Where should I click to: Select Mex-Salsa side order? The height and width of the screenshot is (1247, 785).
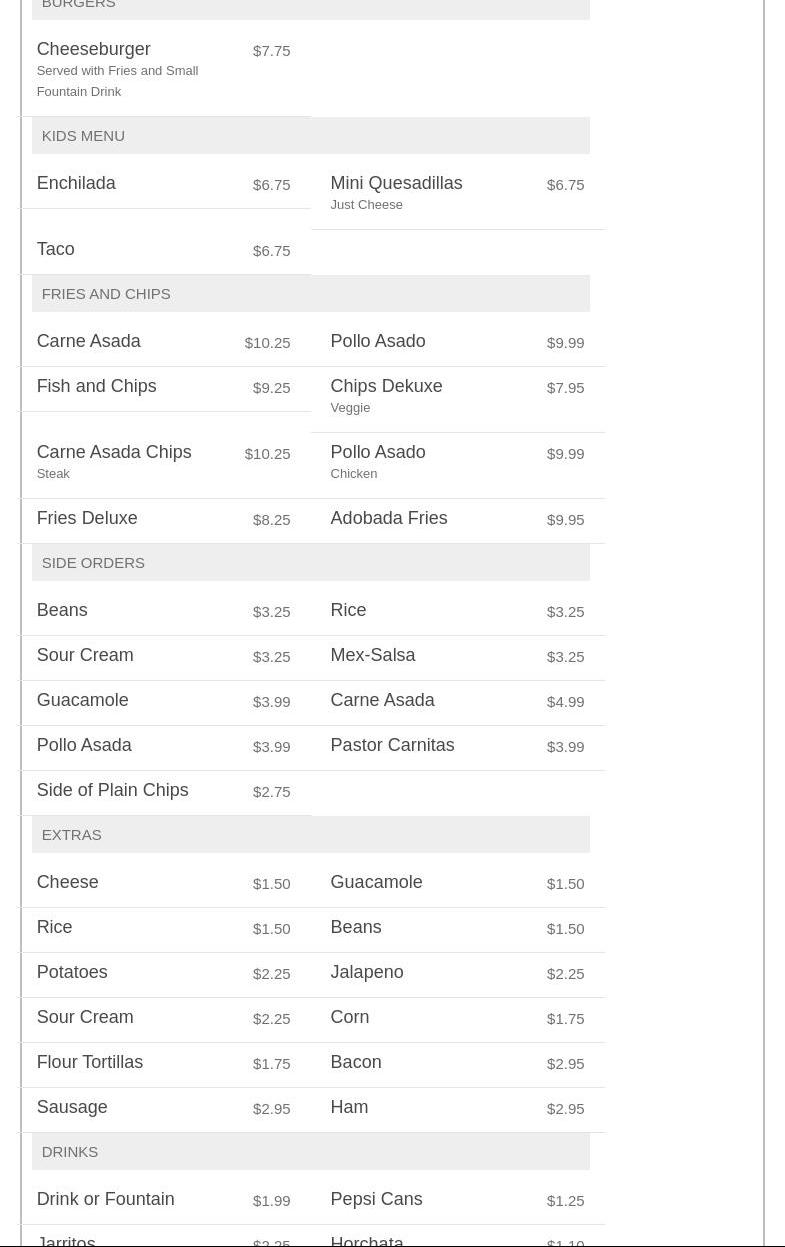372,655
